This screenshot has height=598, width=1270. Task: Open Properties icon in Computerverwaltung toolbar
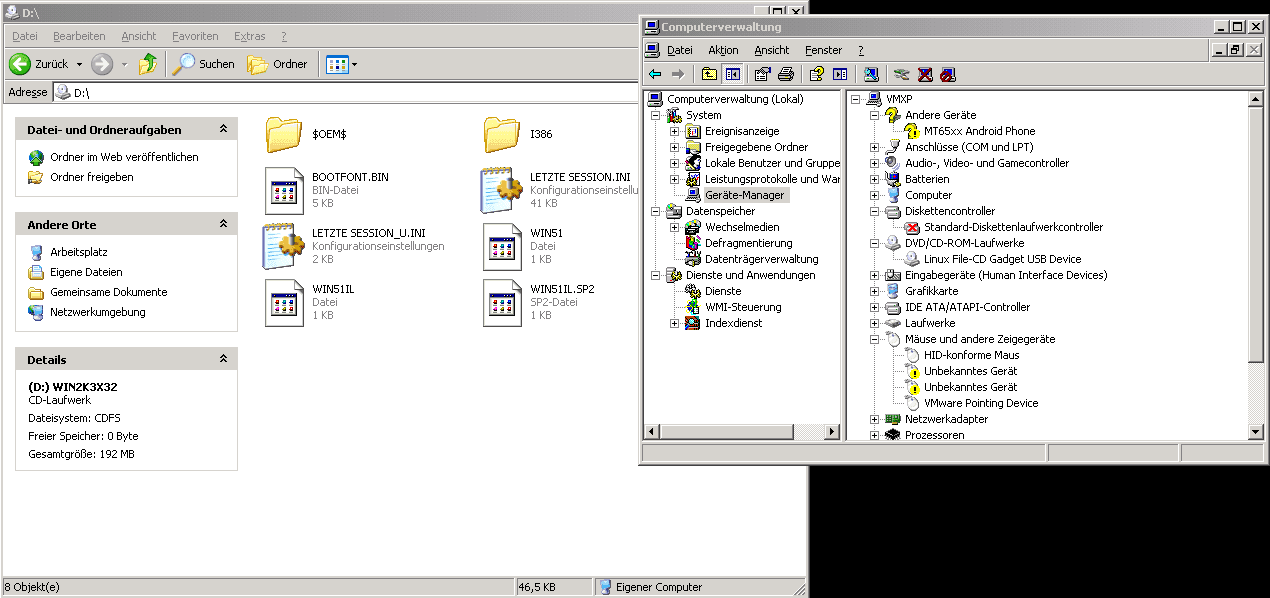click(763, 74)
